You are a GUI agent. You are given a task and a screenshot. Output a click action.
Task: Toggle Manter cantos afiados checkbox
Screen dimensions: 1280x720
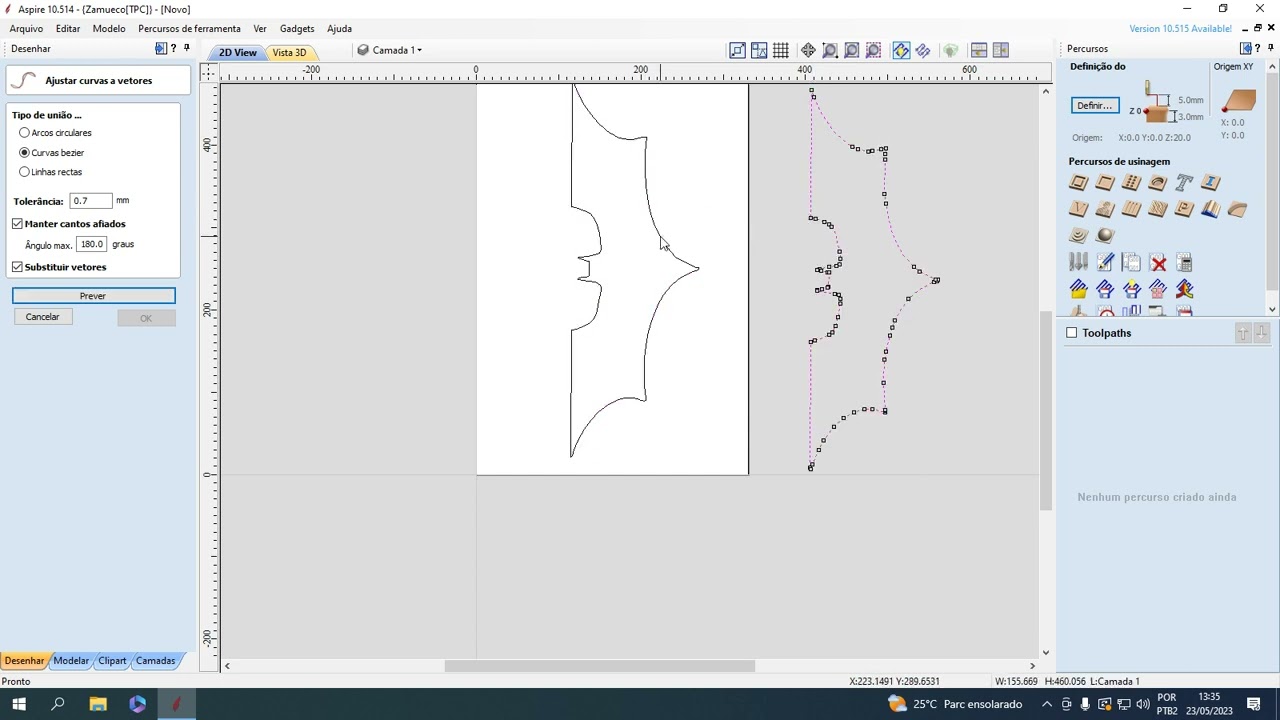click(17, 224)
